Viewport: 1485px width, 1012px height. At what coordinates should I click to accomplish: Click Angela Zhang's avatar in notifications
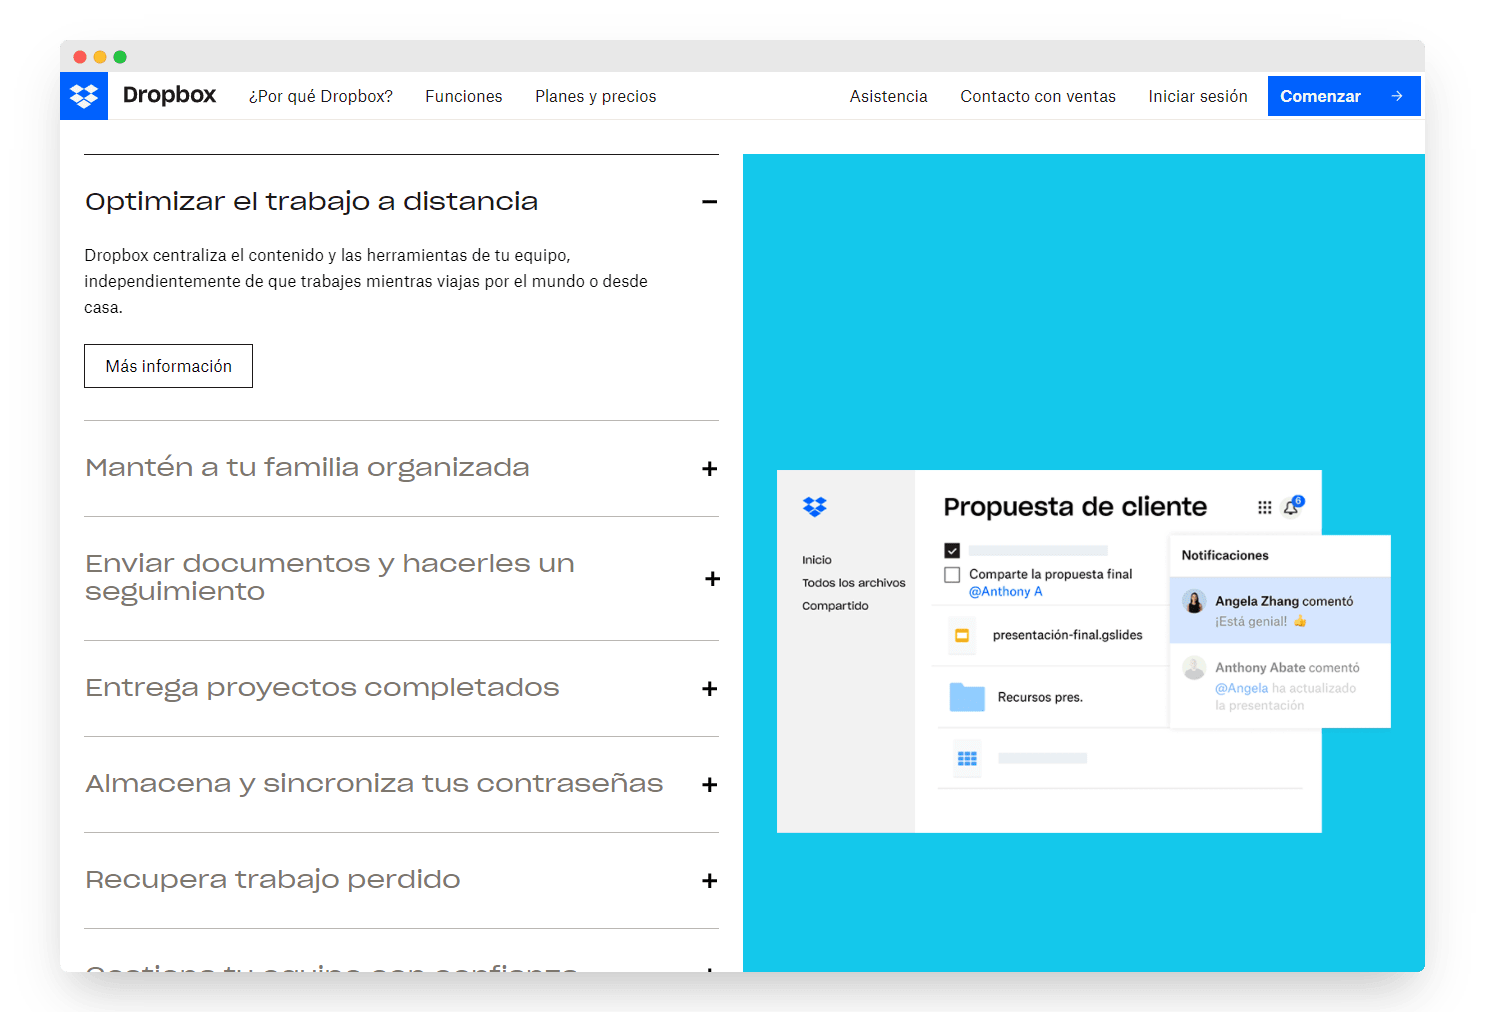tap(1194, 601)
